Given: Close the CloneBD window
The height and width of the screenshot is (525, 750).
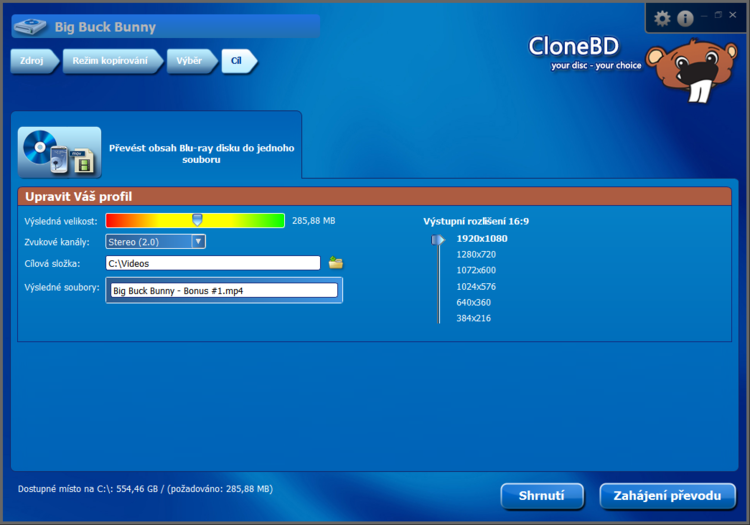Looking at the screenshot, I should [x=732, y=15].
